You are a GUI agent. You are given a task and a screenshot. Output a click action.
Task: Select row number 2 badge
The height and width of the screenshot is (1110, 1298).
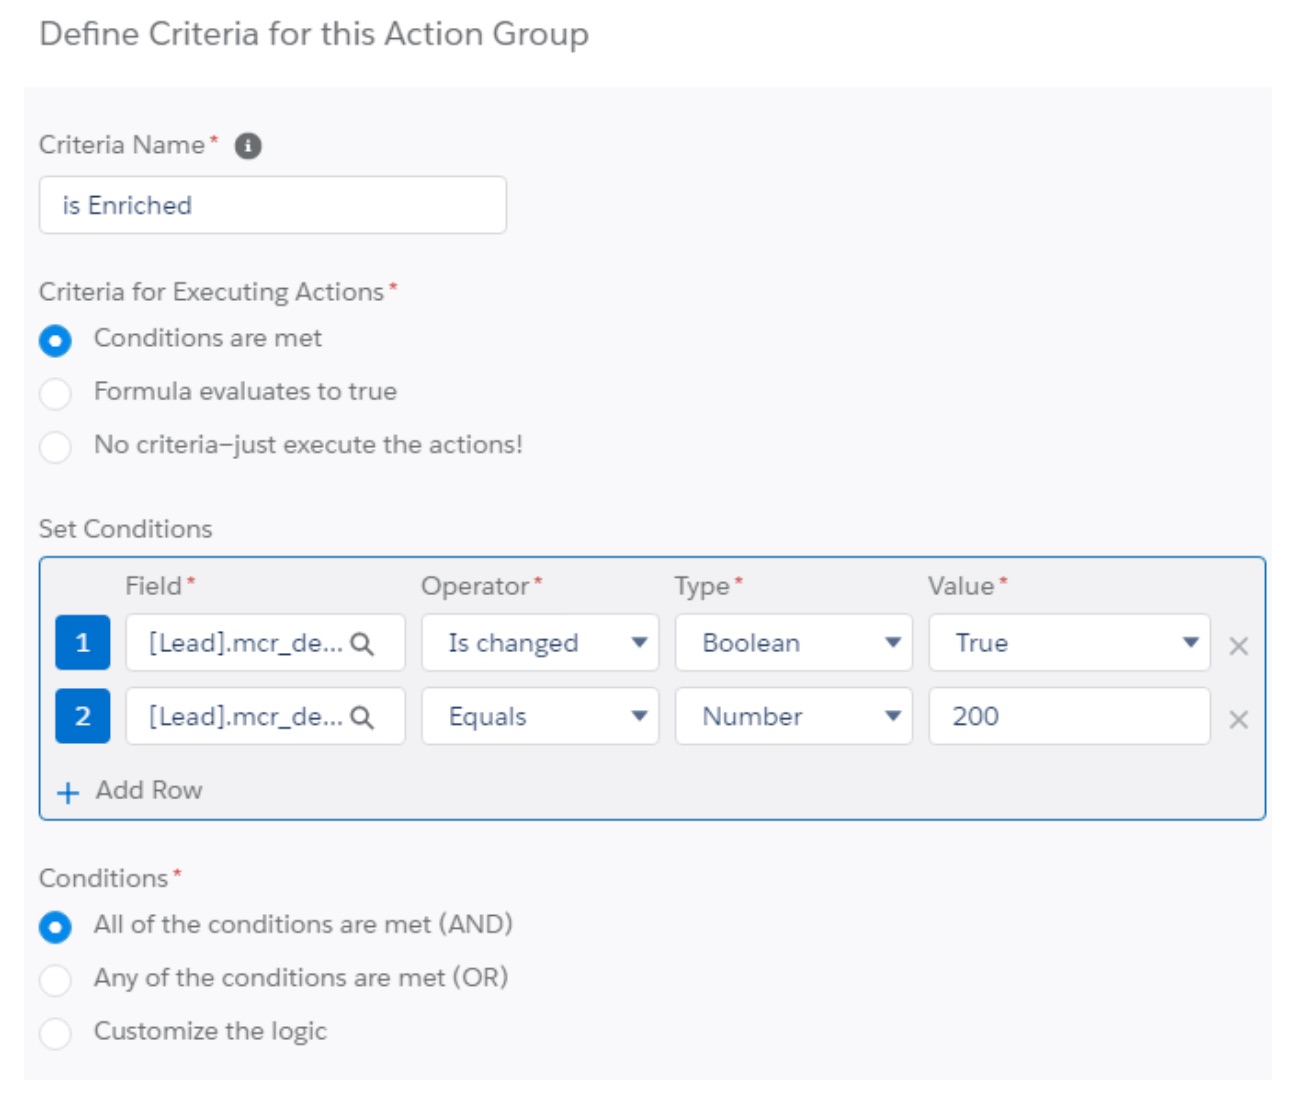82,716
